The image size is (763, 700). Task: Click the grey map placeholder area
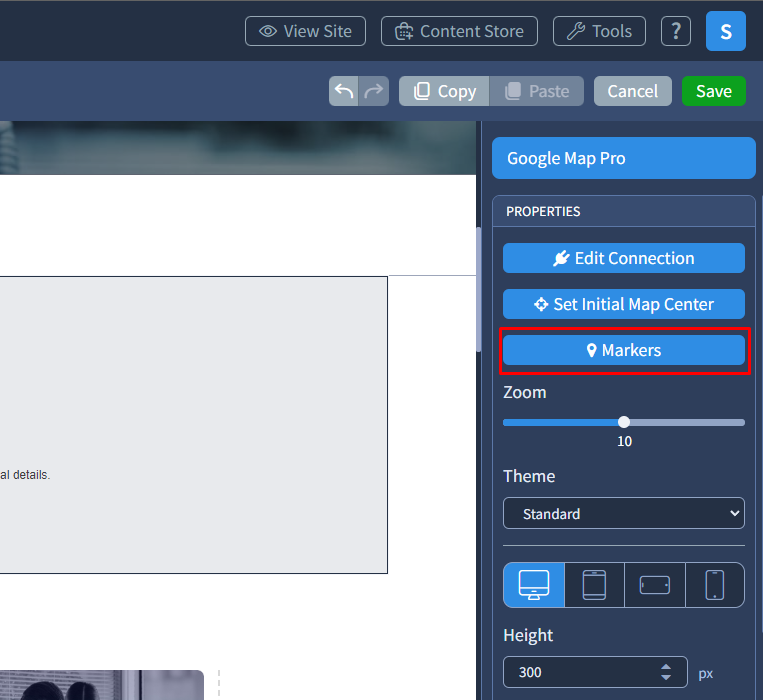tap(194, 425)
